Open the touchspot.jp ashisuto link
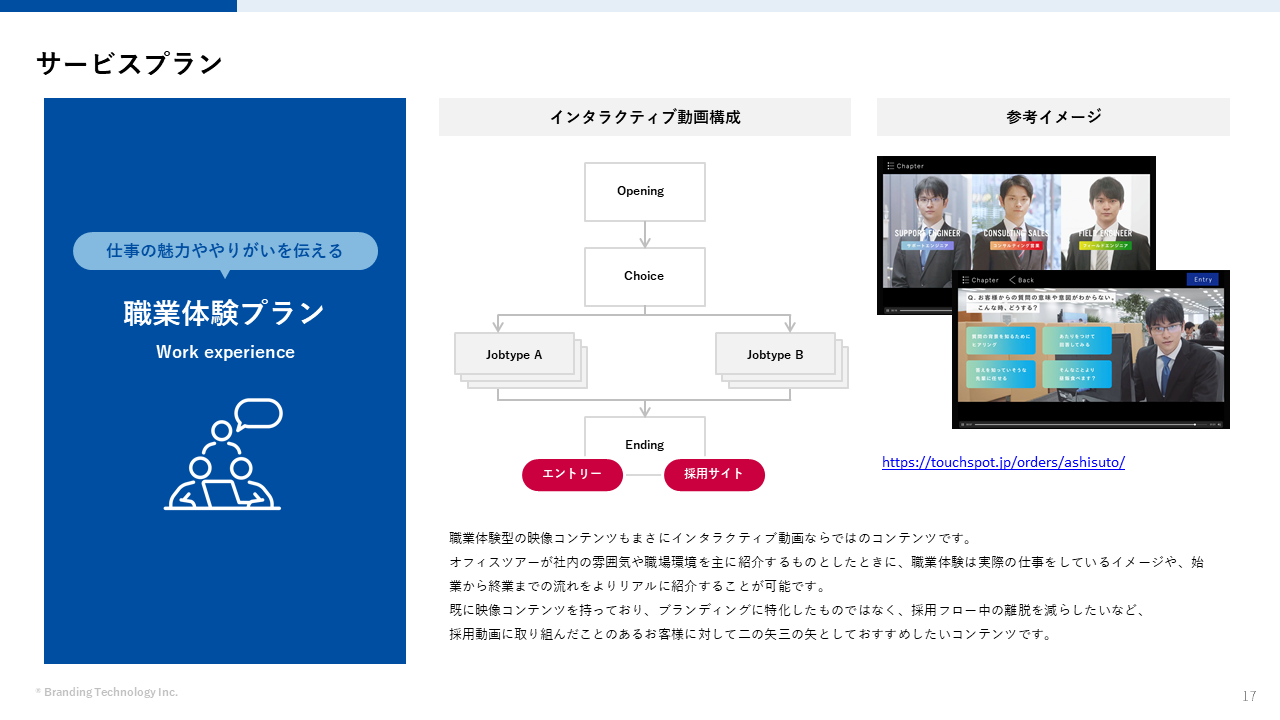The image size is (1280, 720). click(1003, 462)
